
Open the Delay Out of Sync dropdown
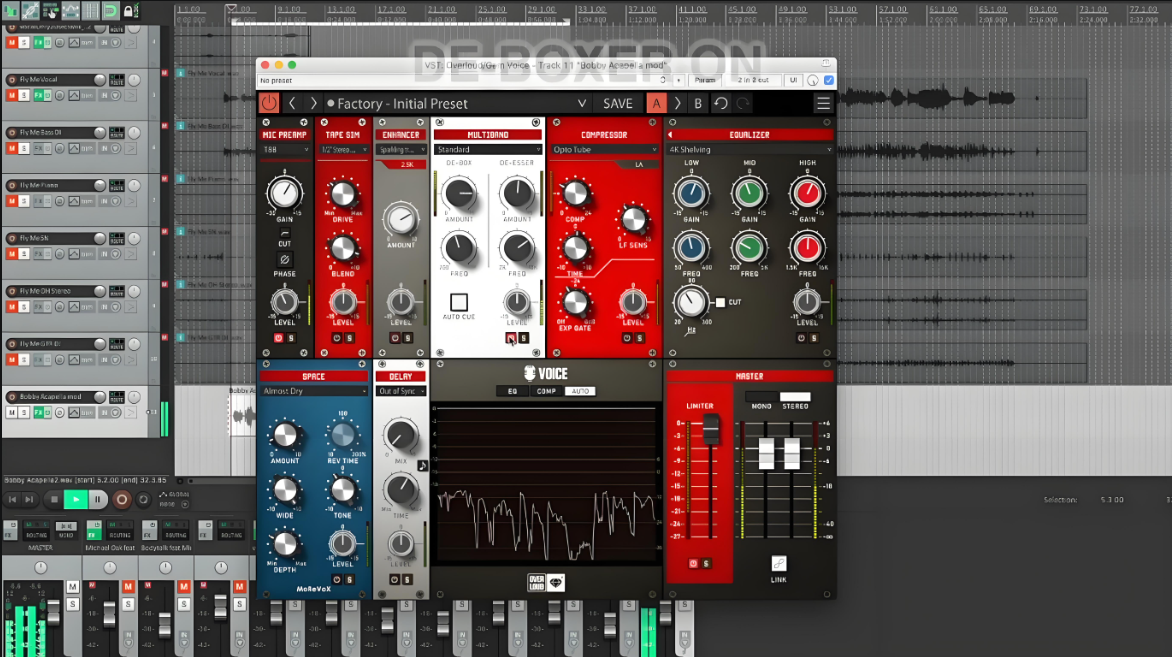[401, 391]
